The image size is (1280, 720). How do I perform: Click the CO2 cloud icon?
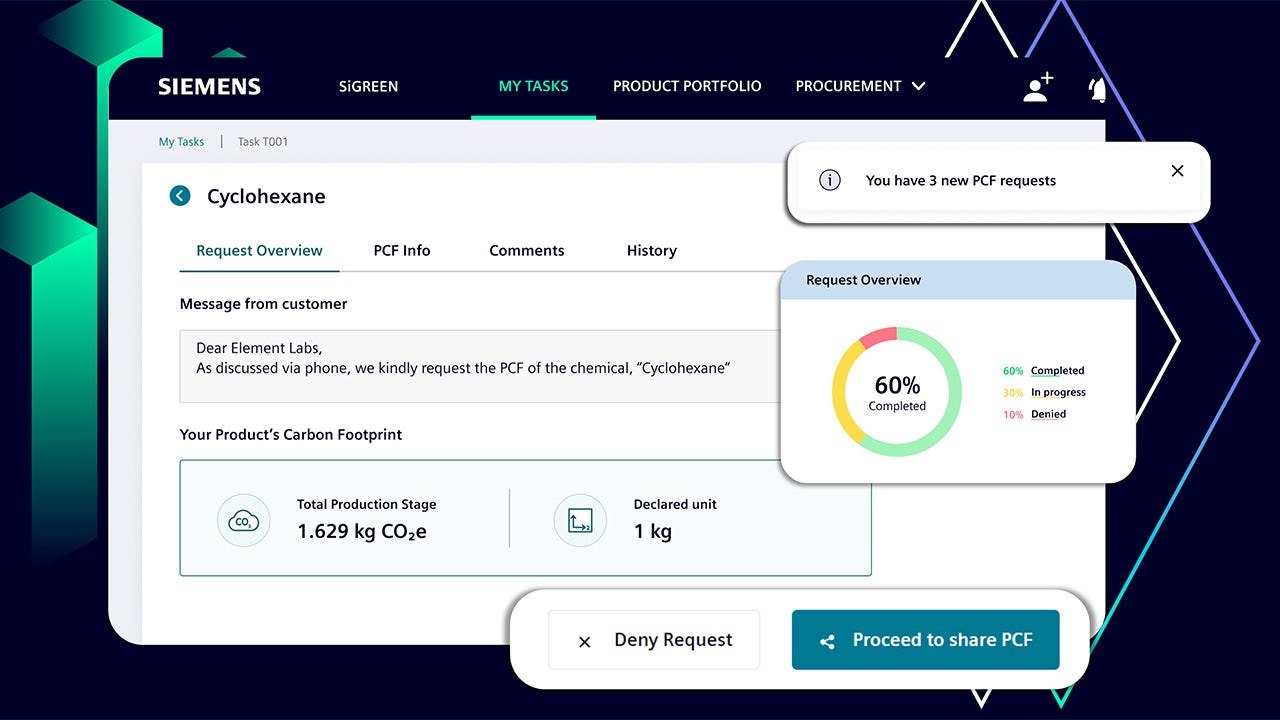[x=243, y=520]
